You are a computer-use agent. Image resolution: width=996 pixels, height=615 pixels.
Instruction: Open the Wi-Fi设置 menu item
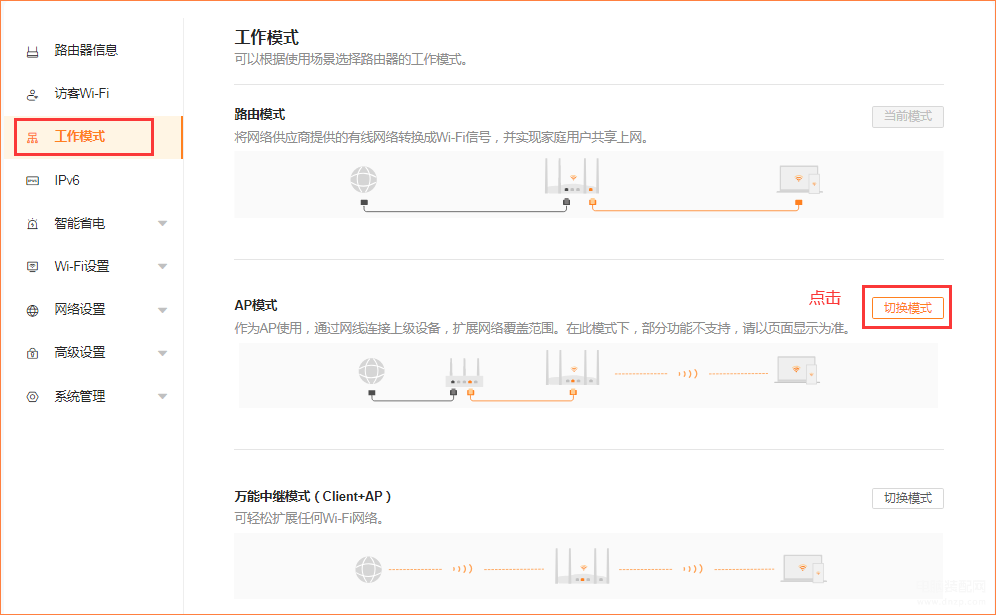pyautogui.click(x=82, y=266)
